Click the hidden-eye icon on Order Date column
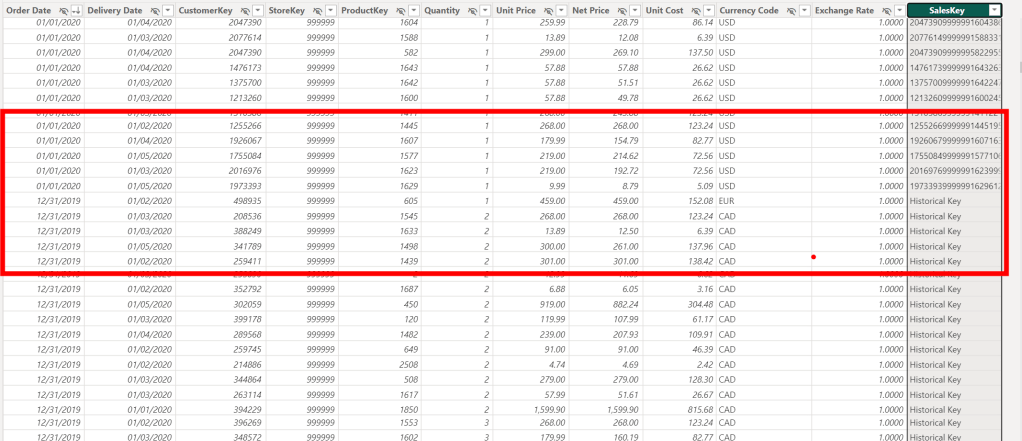Viewport: 1022px width, 441px height. click(64, 10)
